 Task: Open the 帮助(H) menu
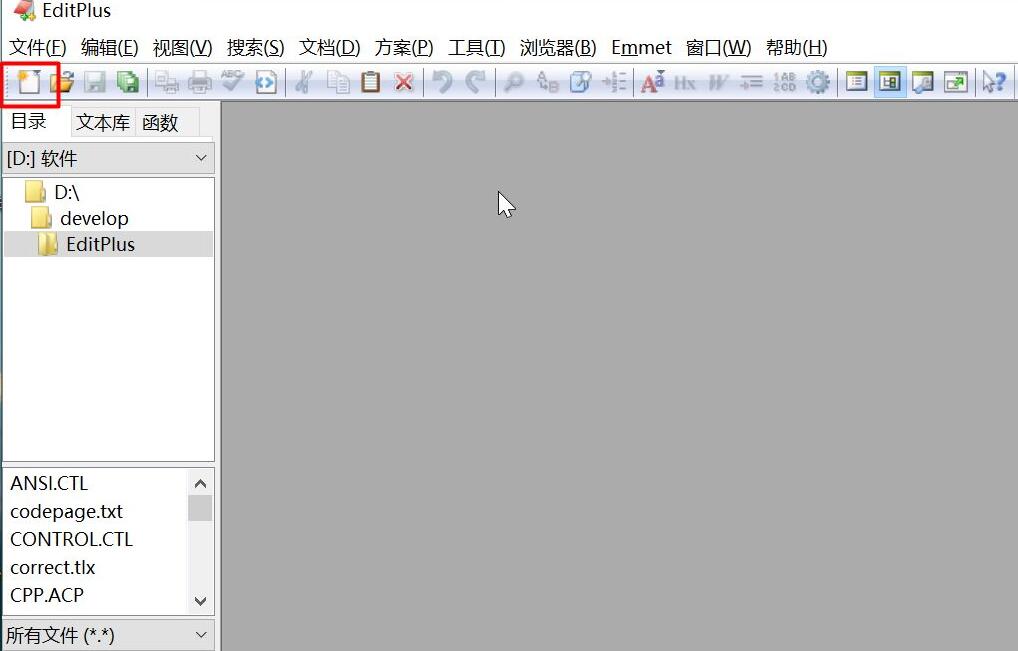(796, 47)
